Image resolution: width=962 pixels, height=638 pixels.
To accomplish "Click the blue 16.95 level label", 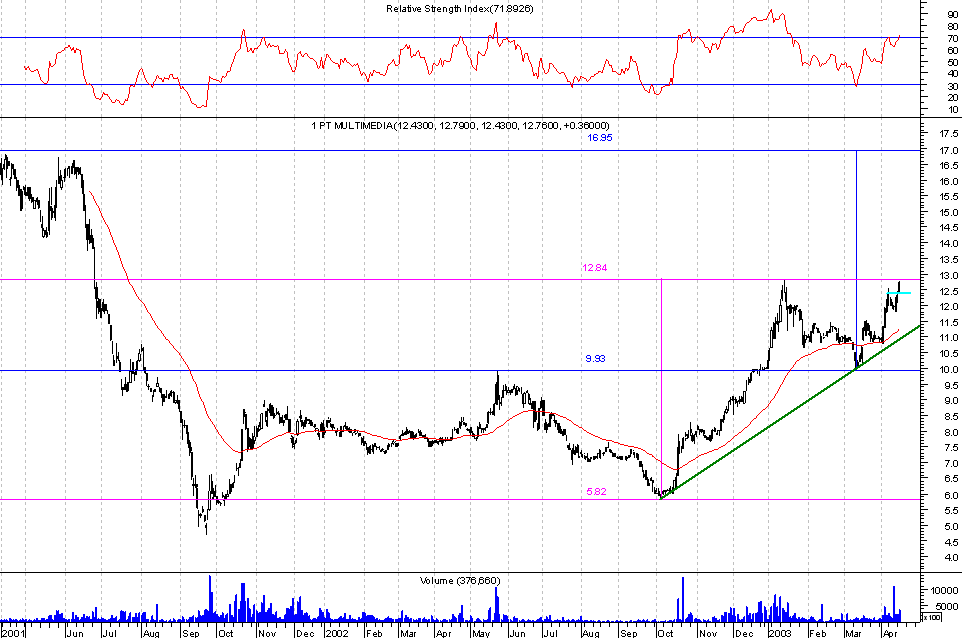I will point(599,137).
